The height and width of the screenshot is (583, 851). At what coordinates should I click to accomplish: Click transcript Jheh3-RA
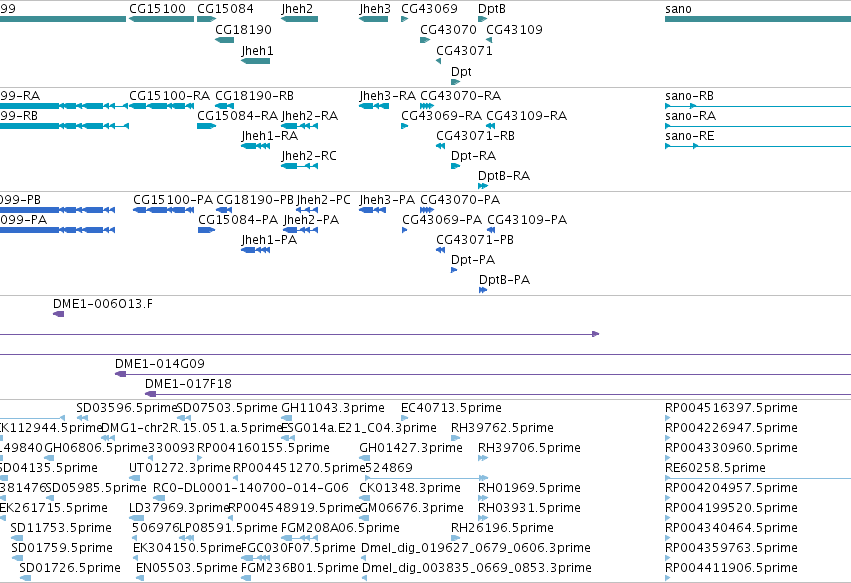[x=388, y=96]
